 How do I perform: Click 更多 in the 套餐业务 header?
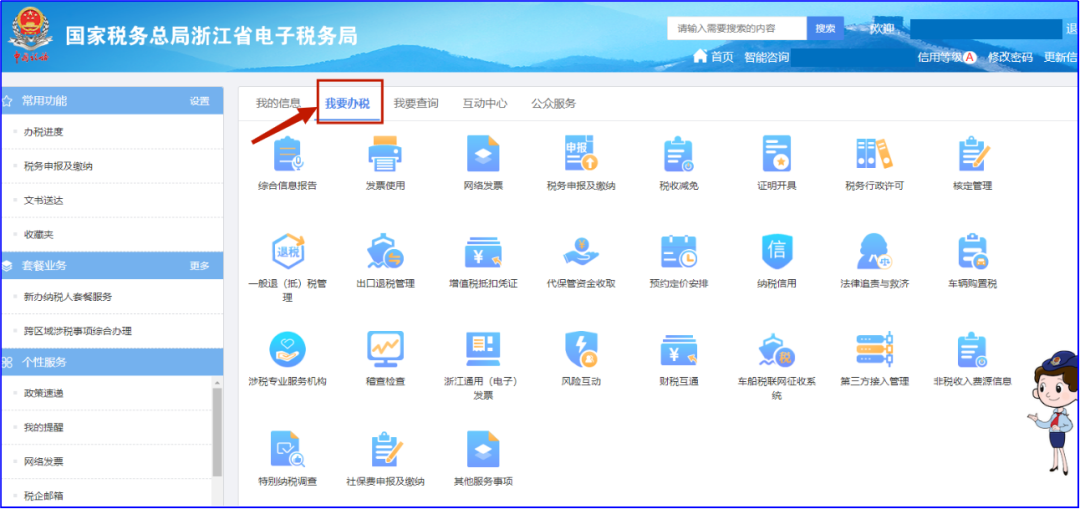(x=200, y=265)
